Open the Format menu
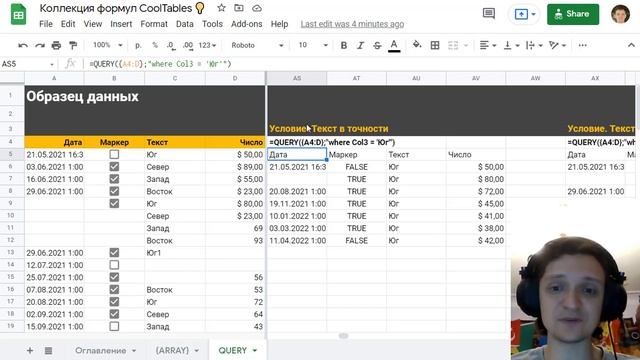 [x=154, y=24]
